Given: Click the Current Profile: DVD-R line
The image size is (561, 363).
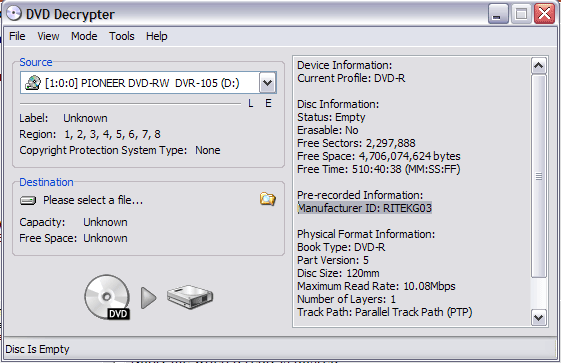Looking at the screenshot, I should pos(351,78).
